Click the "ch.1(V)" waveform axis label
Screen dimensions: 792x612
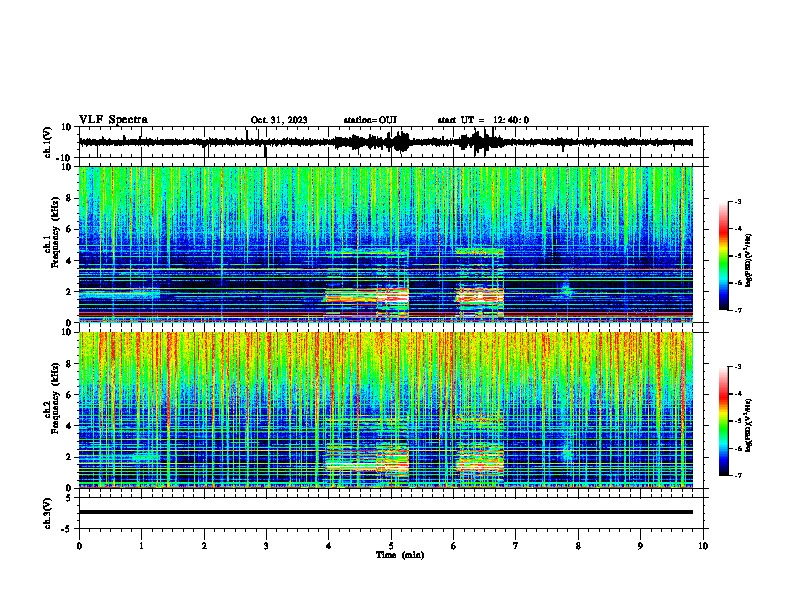pyautogui.click(x=48, y=142)
